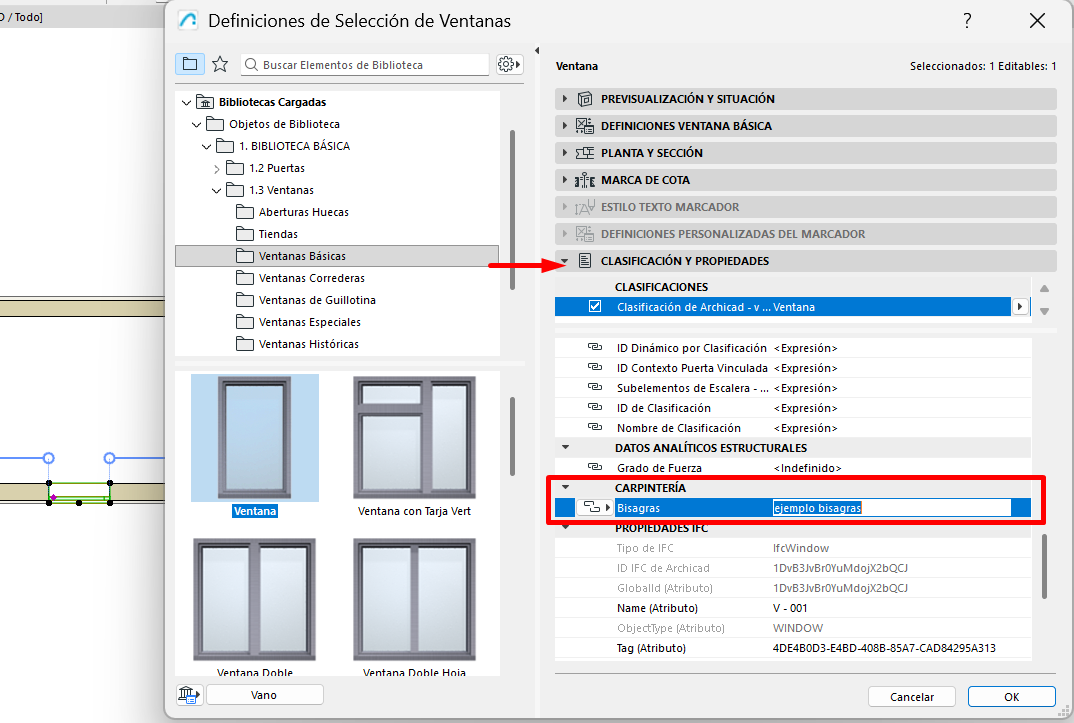This screenshot has width=1074, height=723.
Task: Open the library search settings gear
Action: tap(509, 64)
